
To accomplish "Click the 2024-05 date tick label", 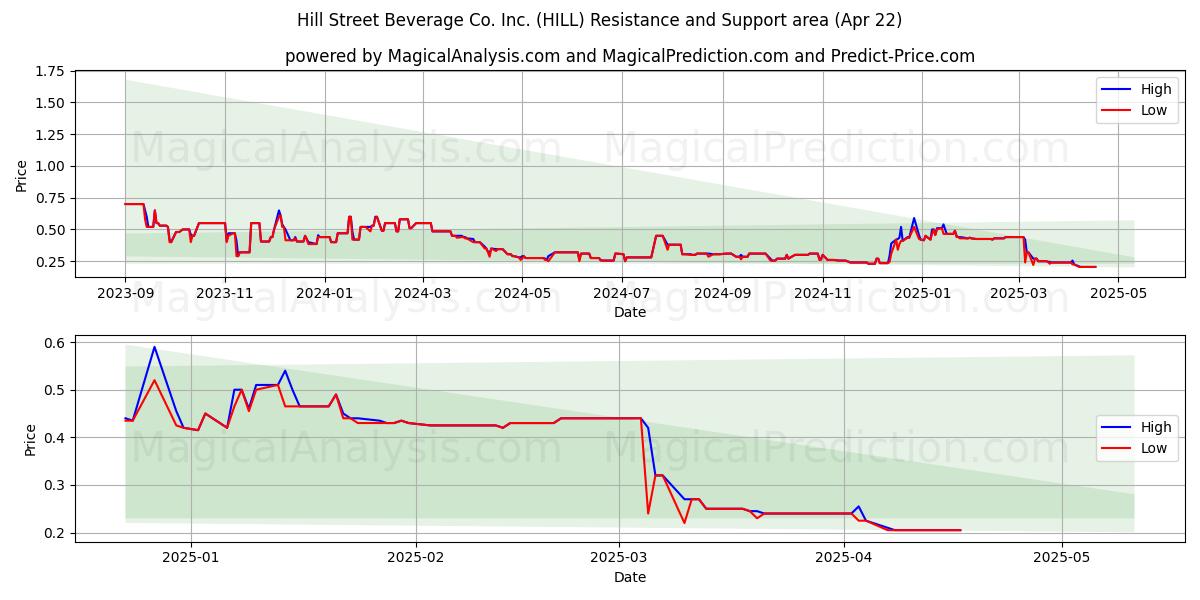I will [x=522, y=293].
